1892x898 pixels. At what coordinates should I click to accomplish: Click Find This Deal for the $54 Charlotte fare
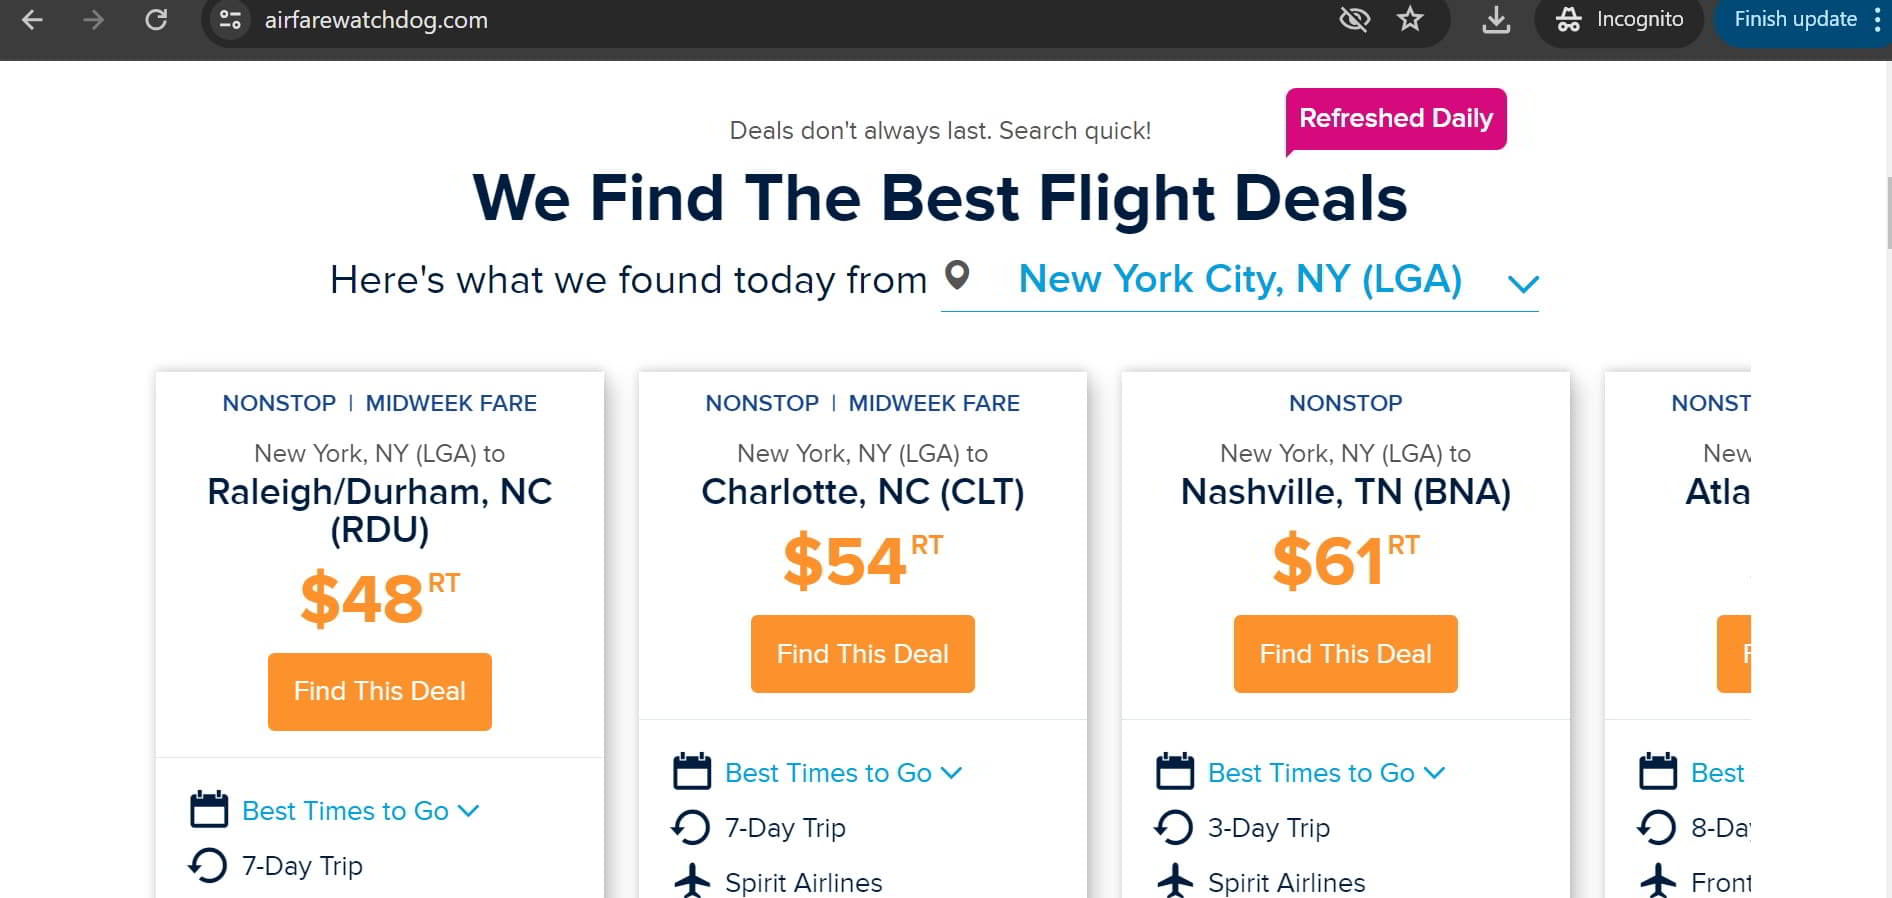(862, 653)
